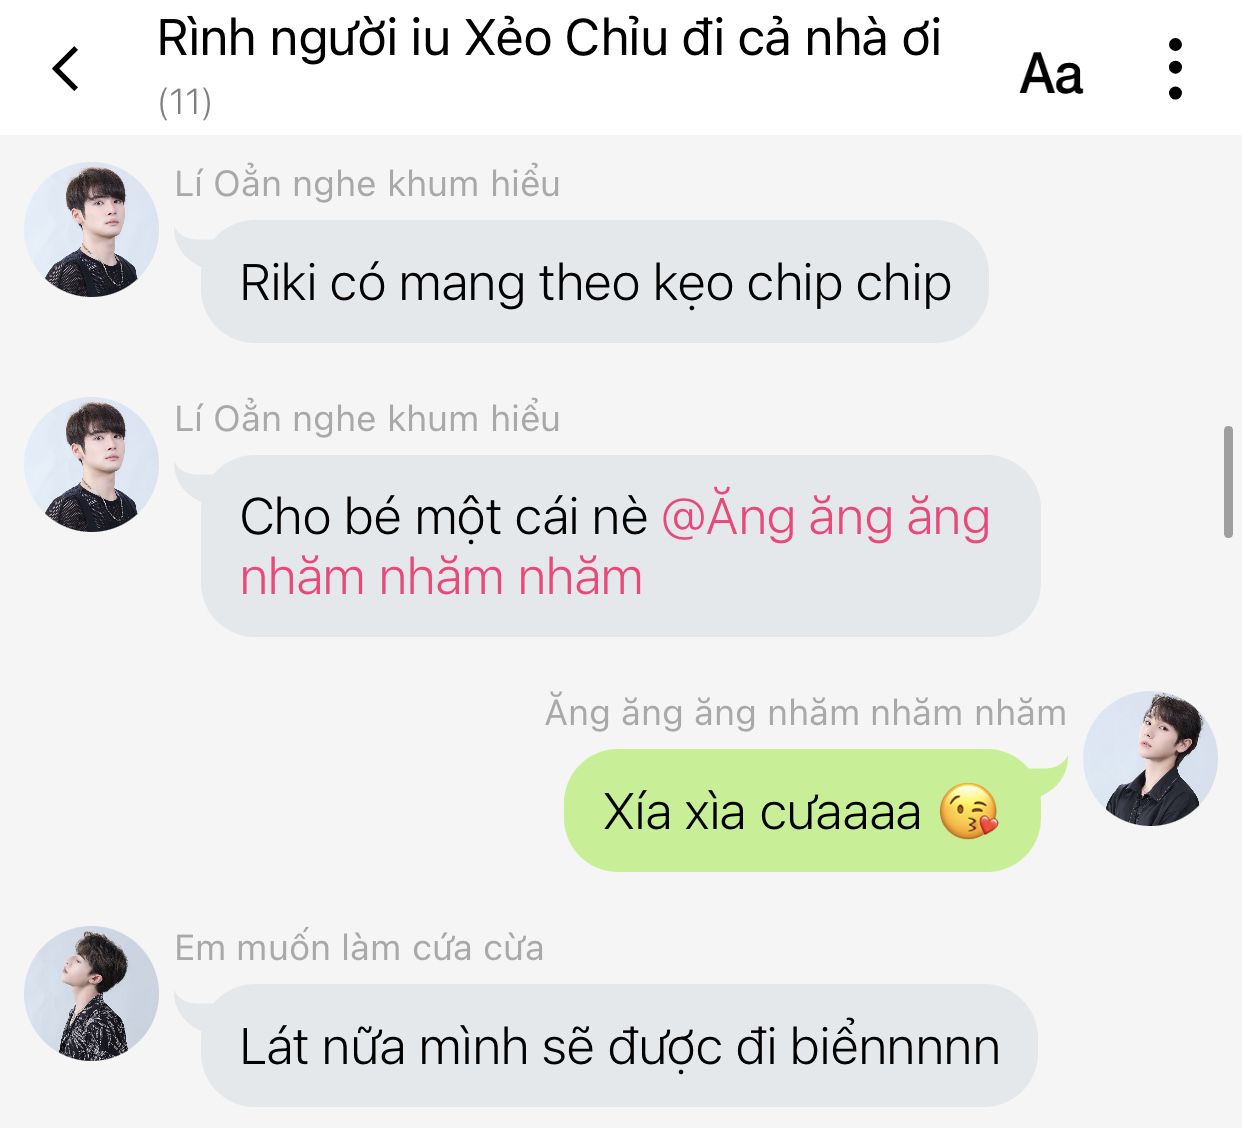Select the "Lát nữa mình sẽ được đi biểnnnnn" message

tap(620, 1046)
